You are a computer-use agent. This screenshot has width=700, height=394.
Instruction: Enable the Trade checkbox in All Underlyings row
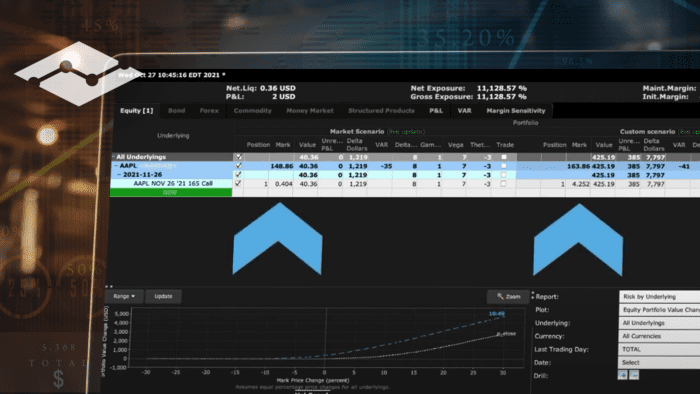(x=504, y=157)
